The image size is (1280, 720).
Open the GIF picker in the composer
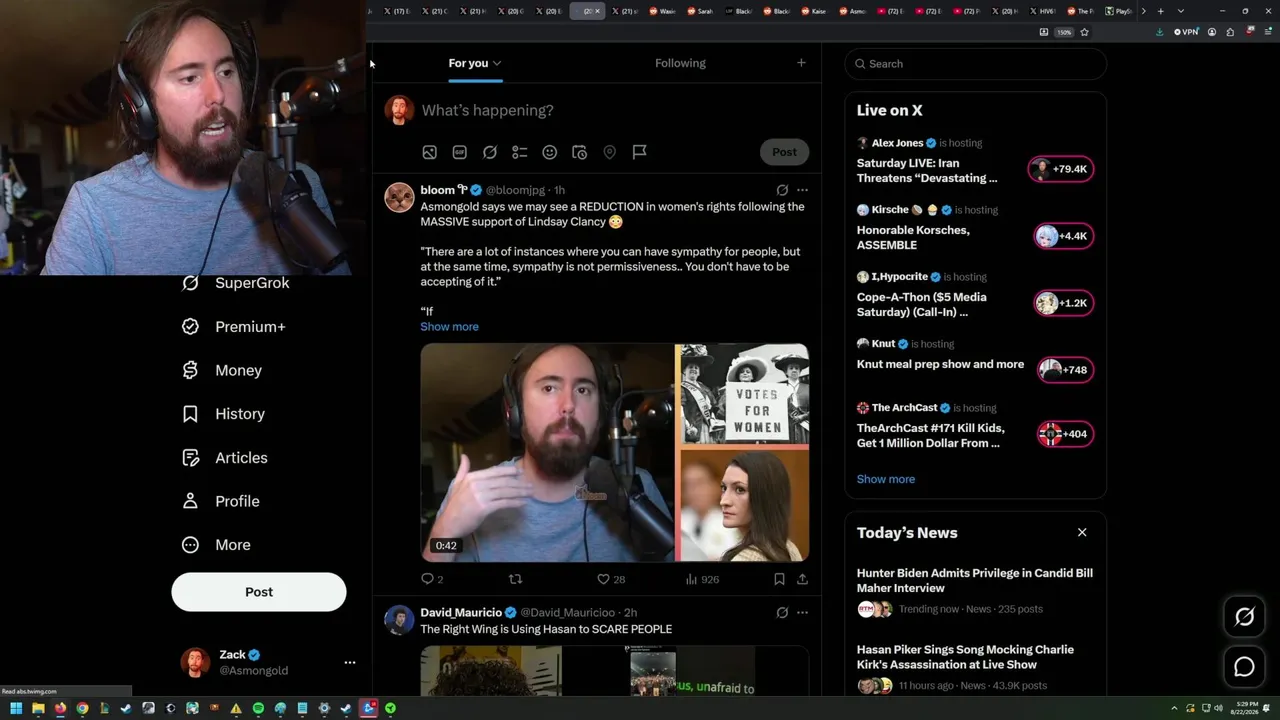click(459, 152)
